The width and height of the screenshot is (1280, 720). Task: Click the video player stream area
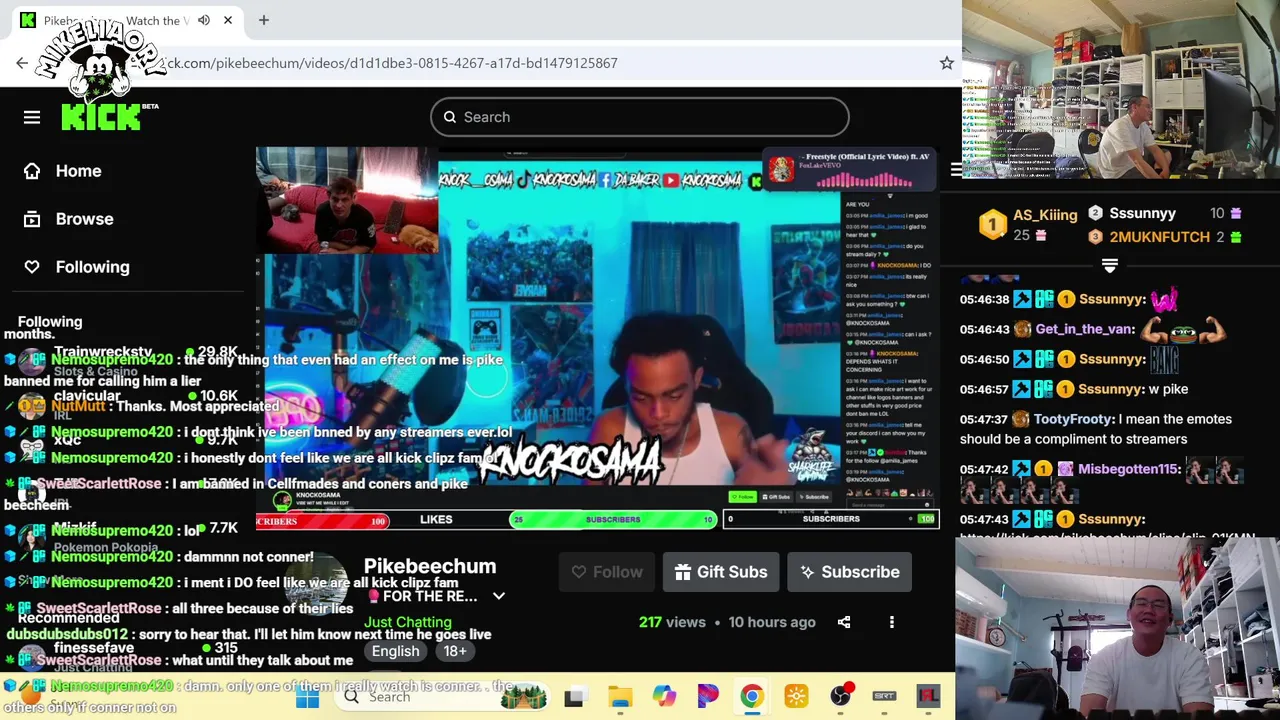[x=597, y=338]
